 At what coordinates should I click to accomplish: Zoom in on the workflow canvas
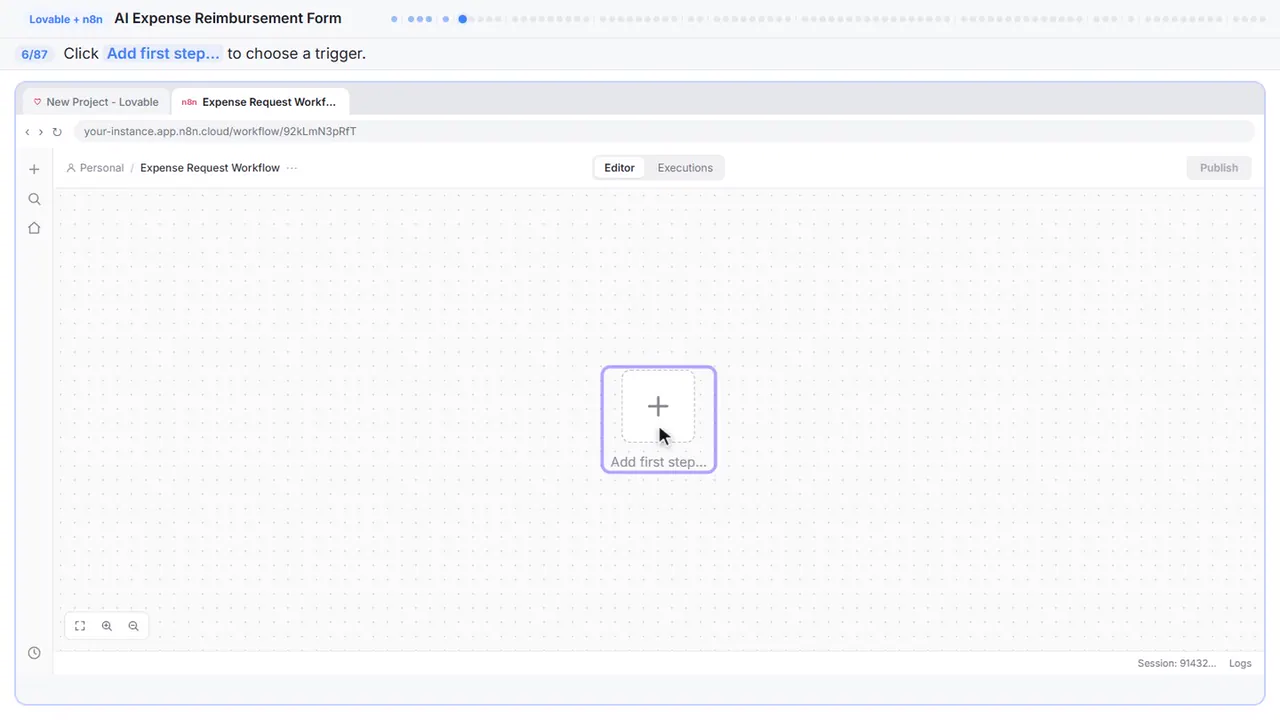coord(107,626)
